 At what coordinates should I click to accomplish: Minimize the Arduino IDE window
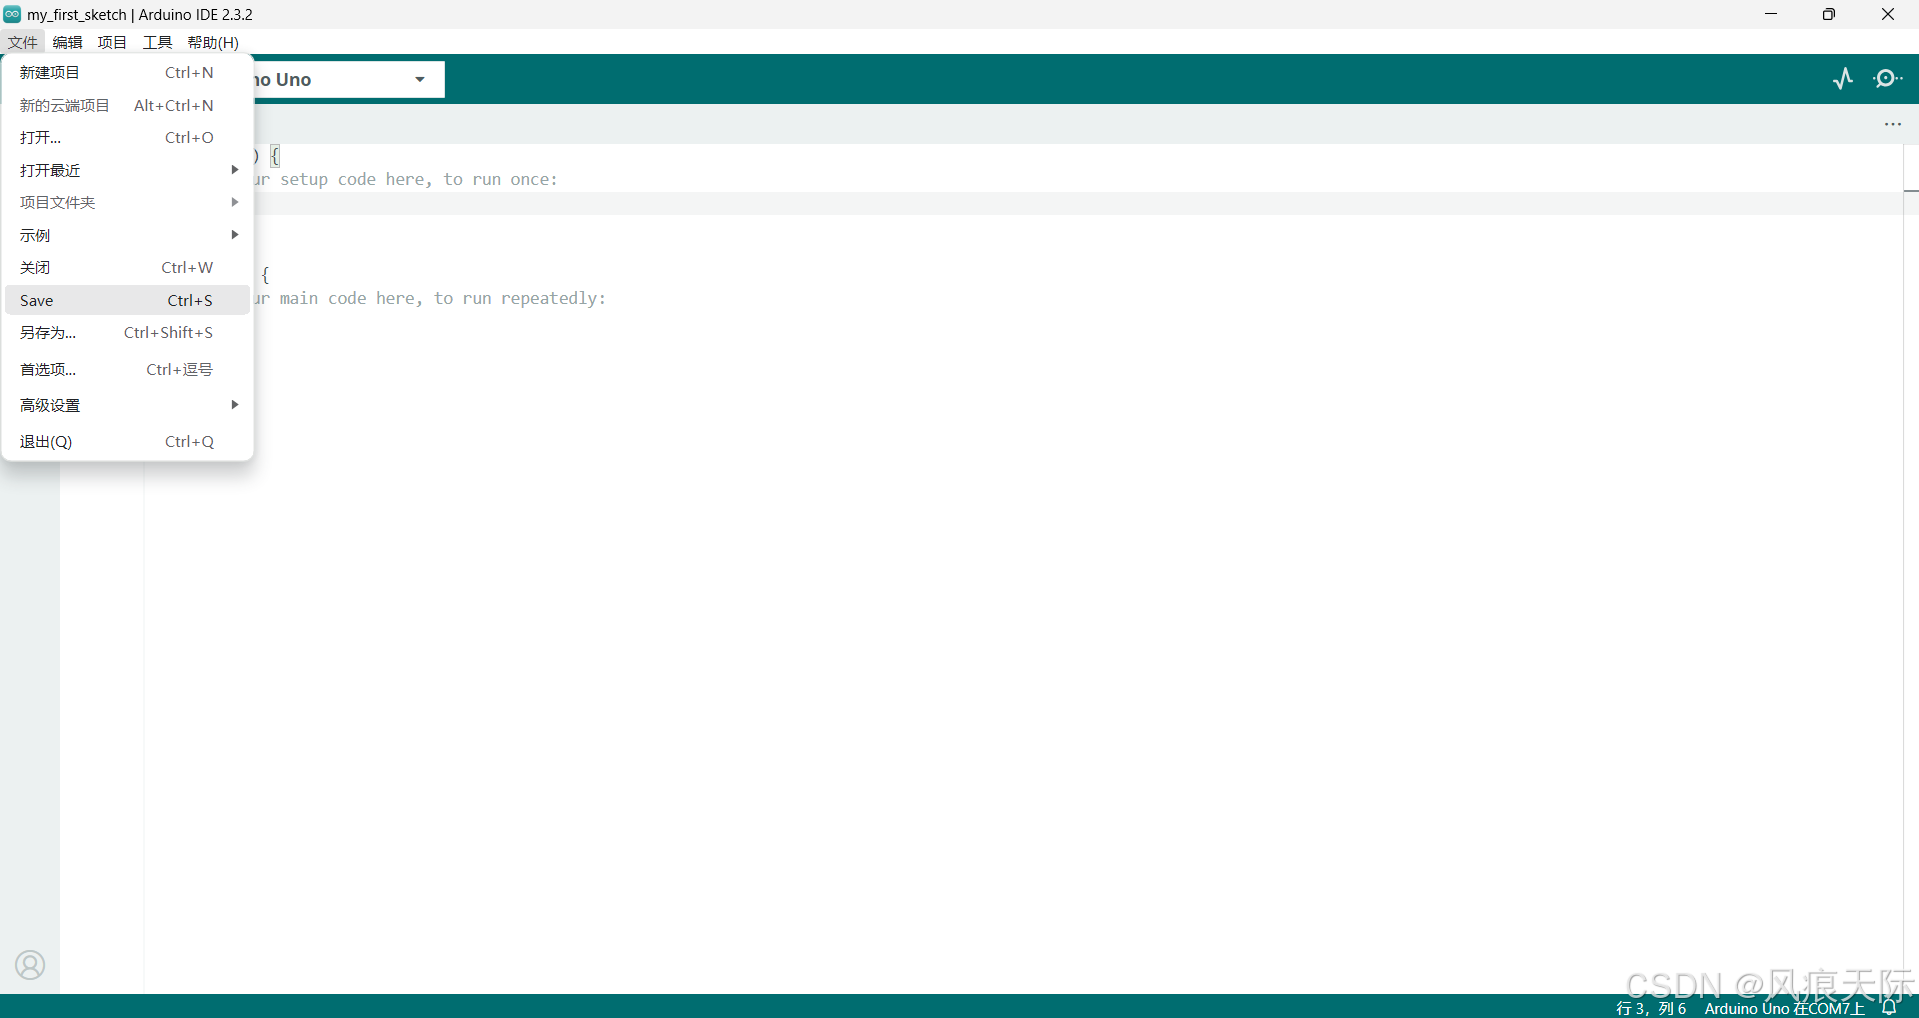[1771, 14]
